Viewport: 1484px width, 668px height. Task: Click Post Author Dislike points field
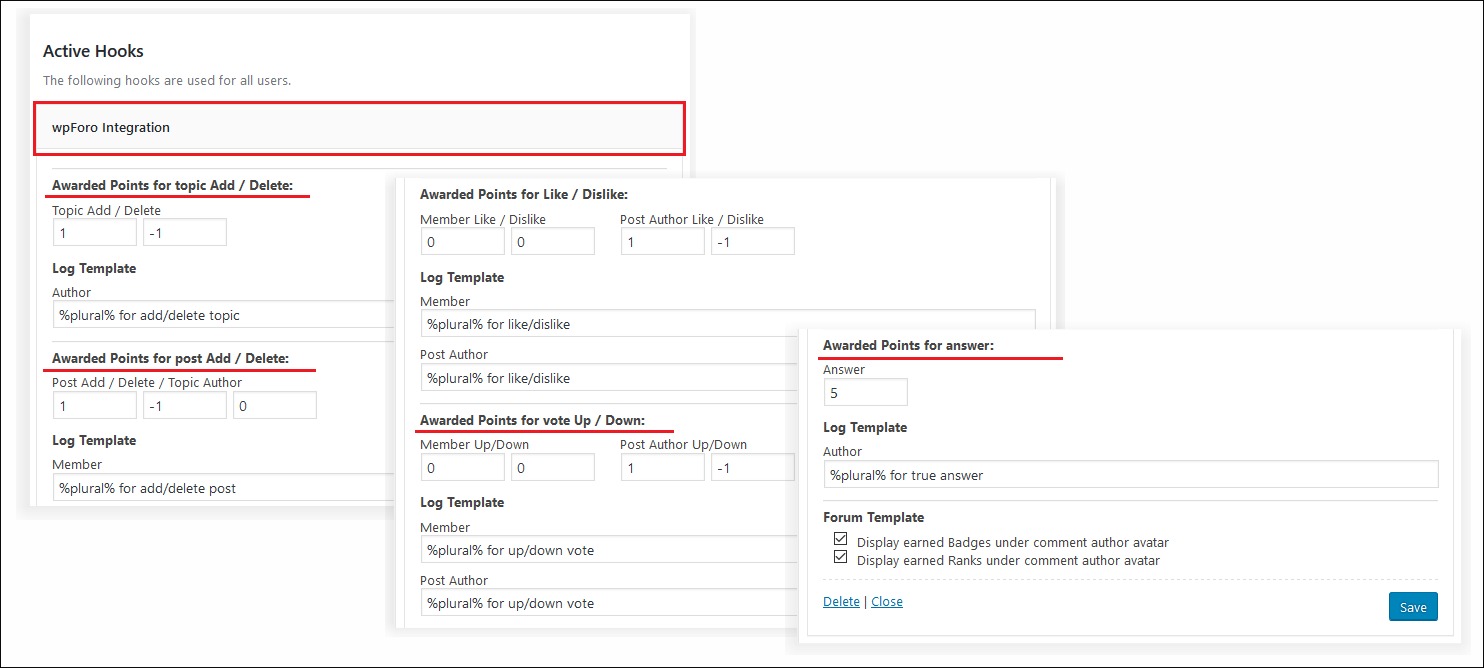(x=752, y=241)
